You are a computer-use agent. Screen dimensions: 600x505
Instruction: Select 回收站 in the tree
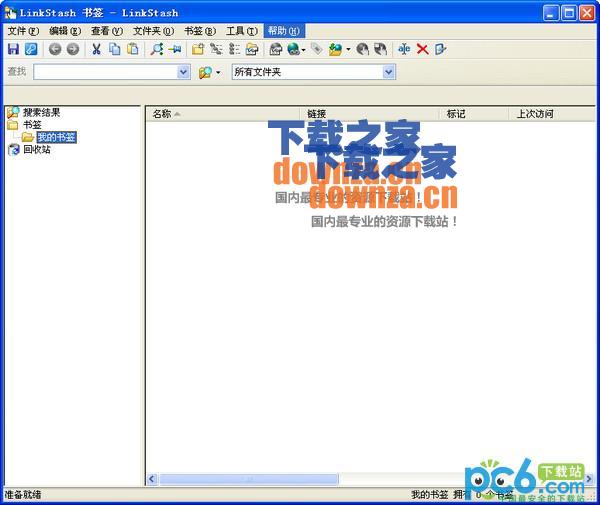(37, 149)
